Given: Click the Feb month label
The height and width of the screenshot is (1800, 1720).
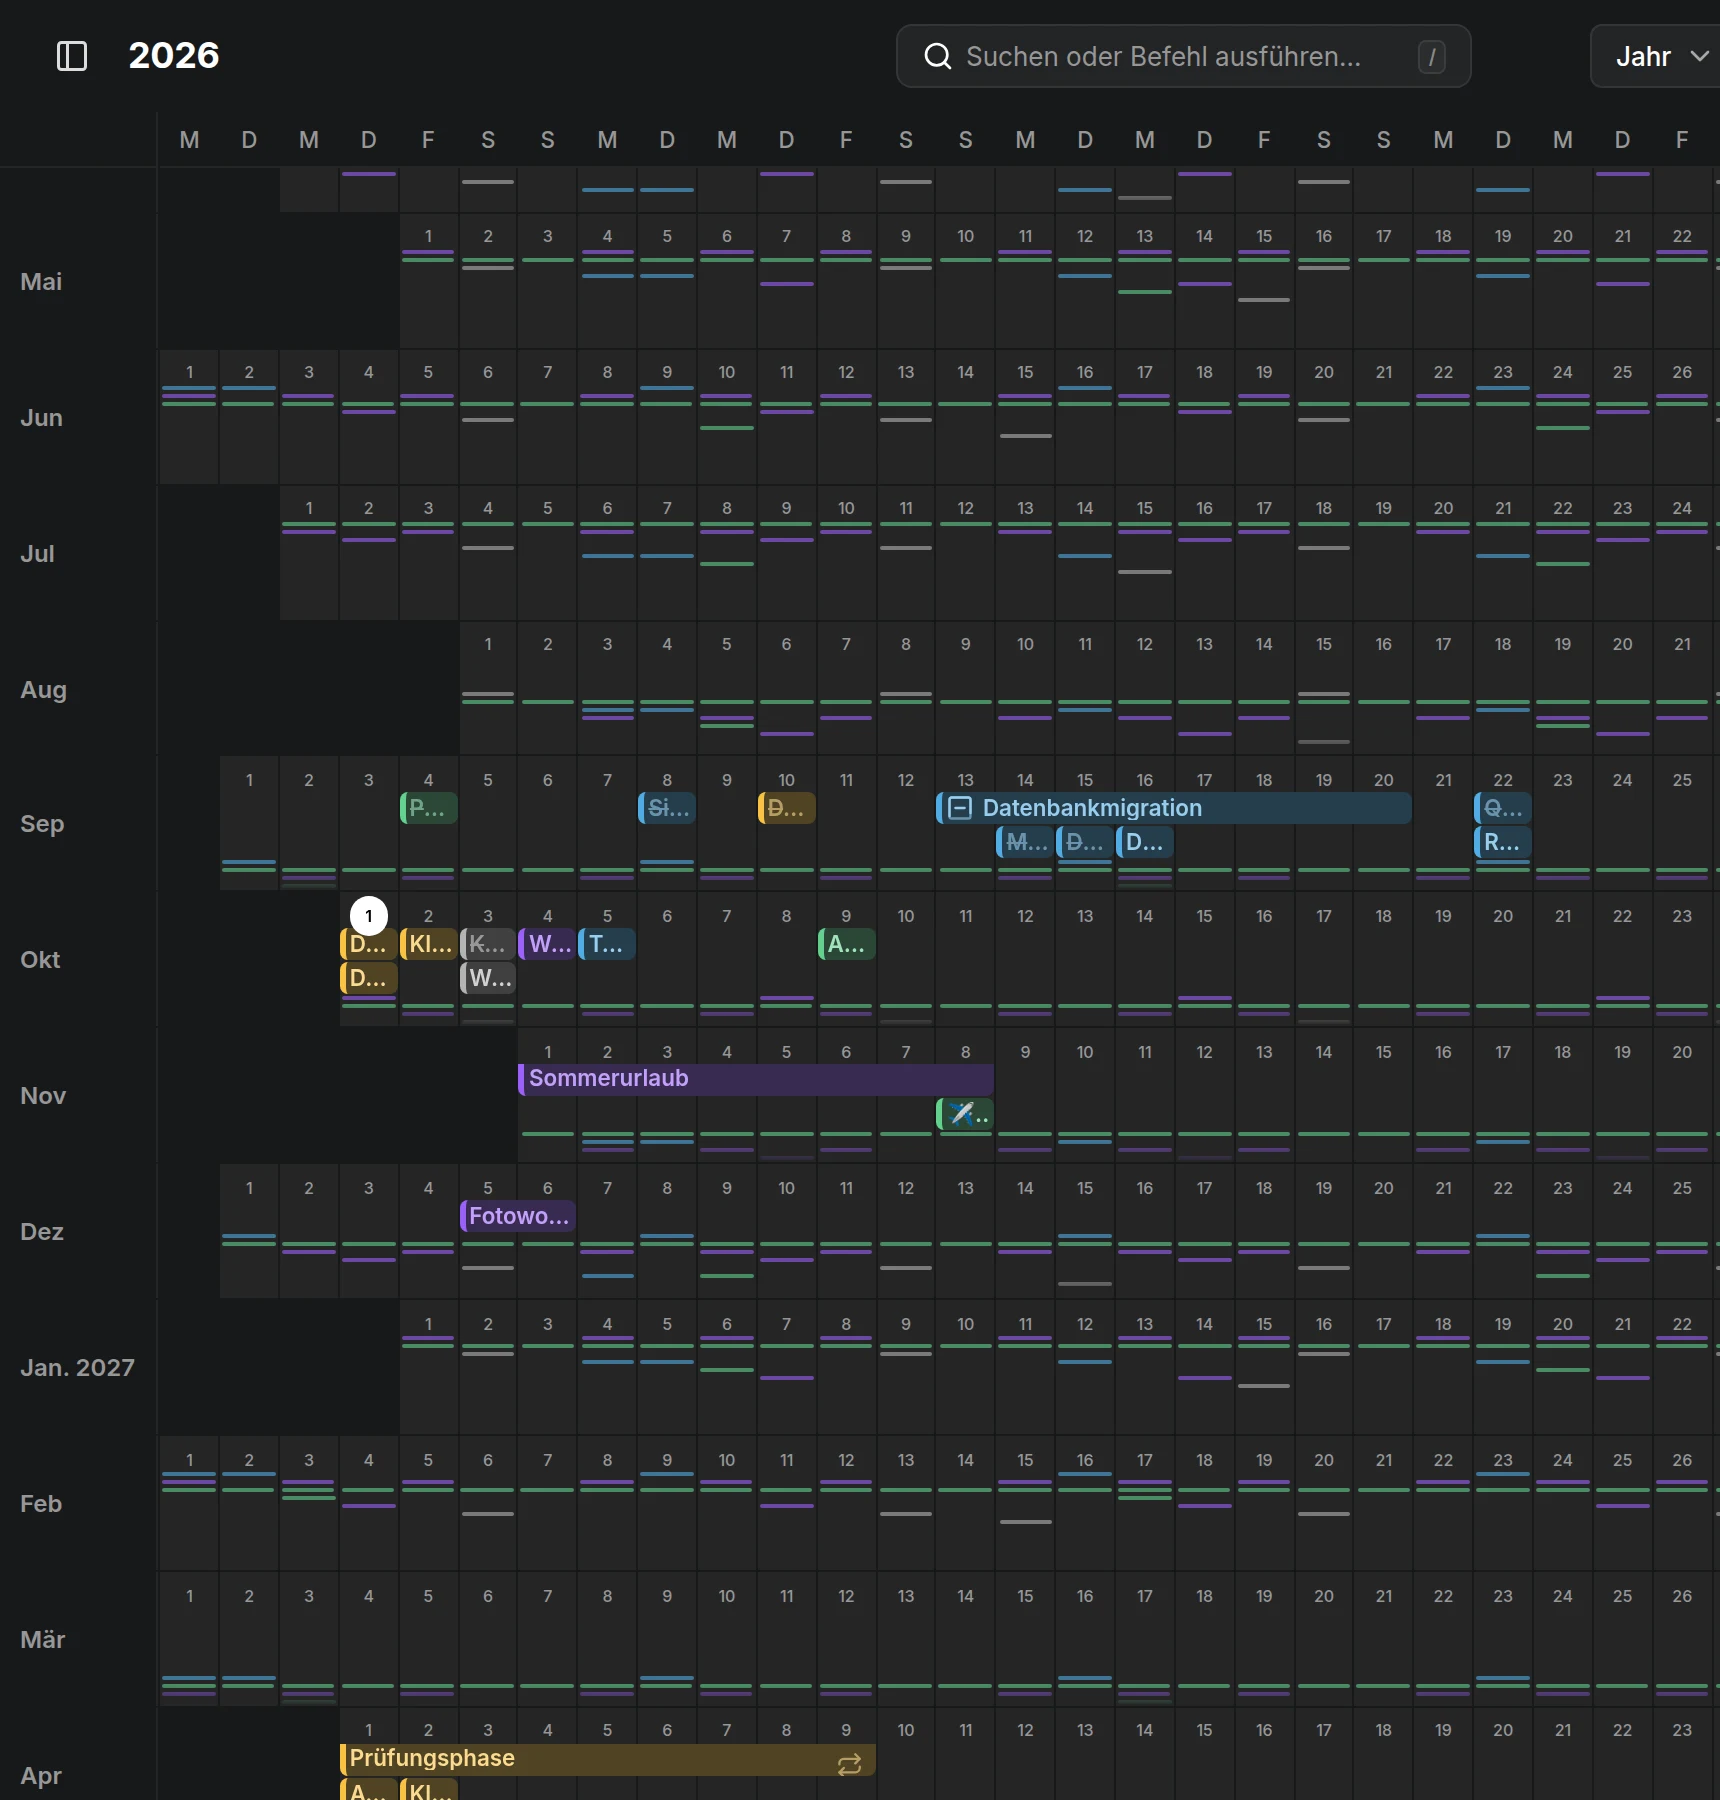Looking at the screenshot, I should tap(41, 1504).
